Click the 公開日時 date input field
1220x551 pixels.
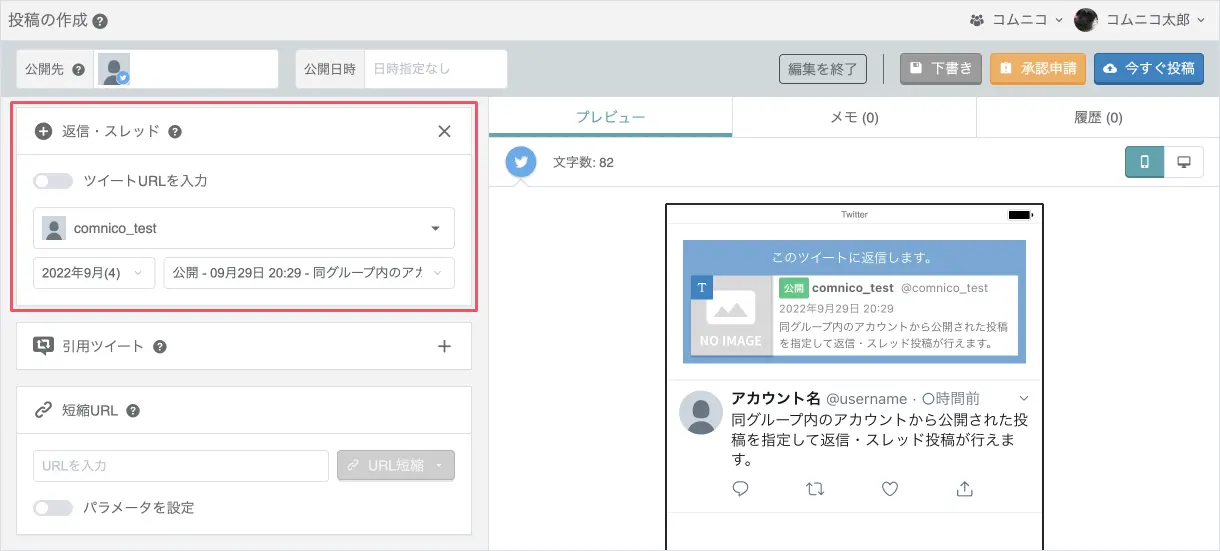click(x=435, y=69)
